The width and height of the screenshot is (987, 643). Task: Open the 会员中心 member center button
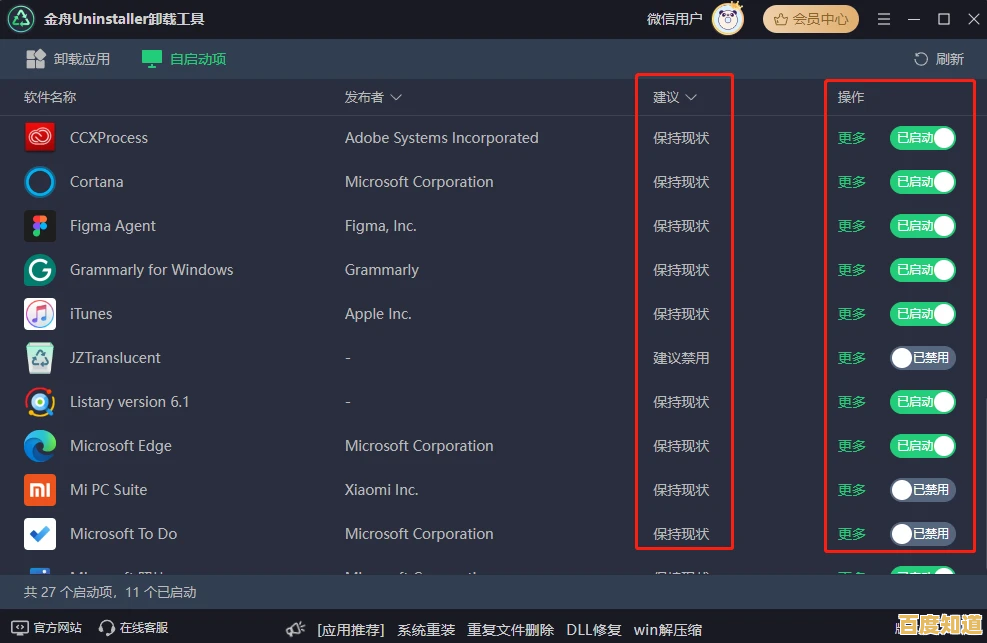pos(810,19)
